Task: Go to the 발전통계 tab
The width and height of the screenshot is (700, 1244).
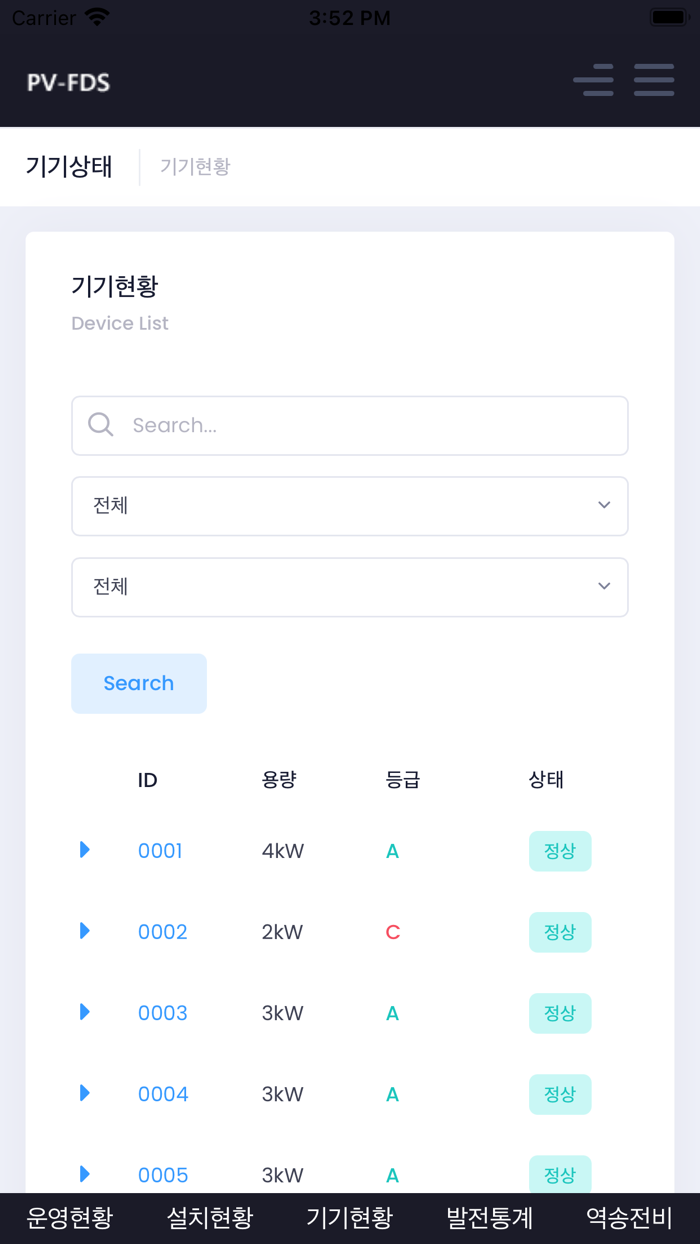Action: click(490, 1218)
